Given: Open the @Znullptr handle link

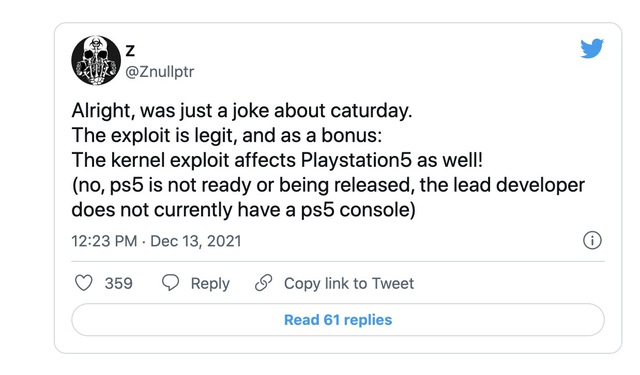Looking at the screenshot, I should [160, 72].
